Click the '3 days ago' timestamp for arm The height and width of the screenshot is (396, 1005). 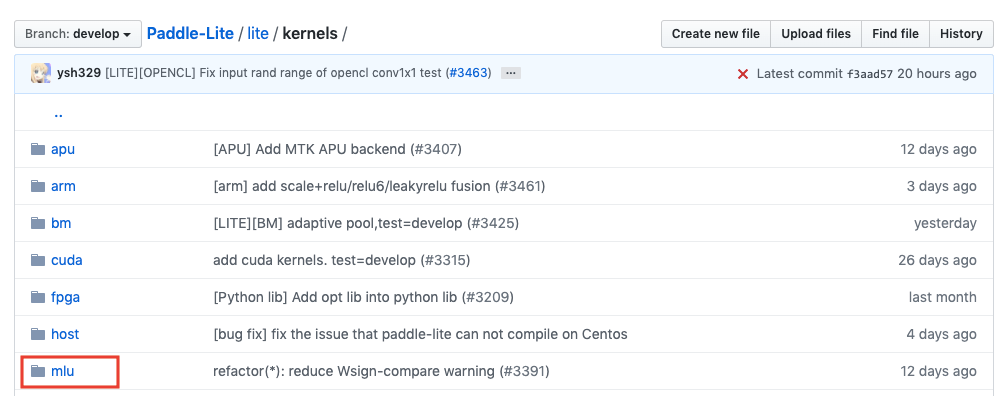click(x=942, y=186)
